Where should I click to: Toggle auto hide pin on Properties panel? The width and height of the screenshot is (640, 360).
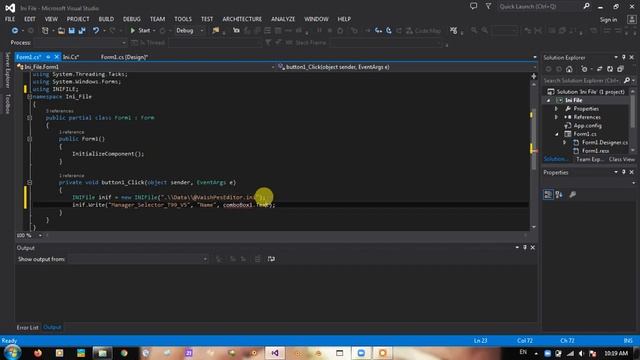click(x=624, y=172)
